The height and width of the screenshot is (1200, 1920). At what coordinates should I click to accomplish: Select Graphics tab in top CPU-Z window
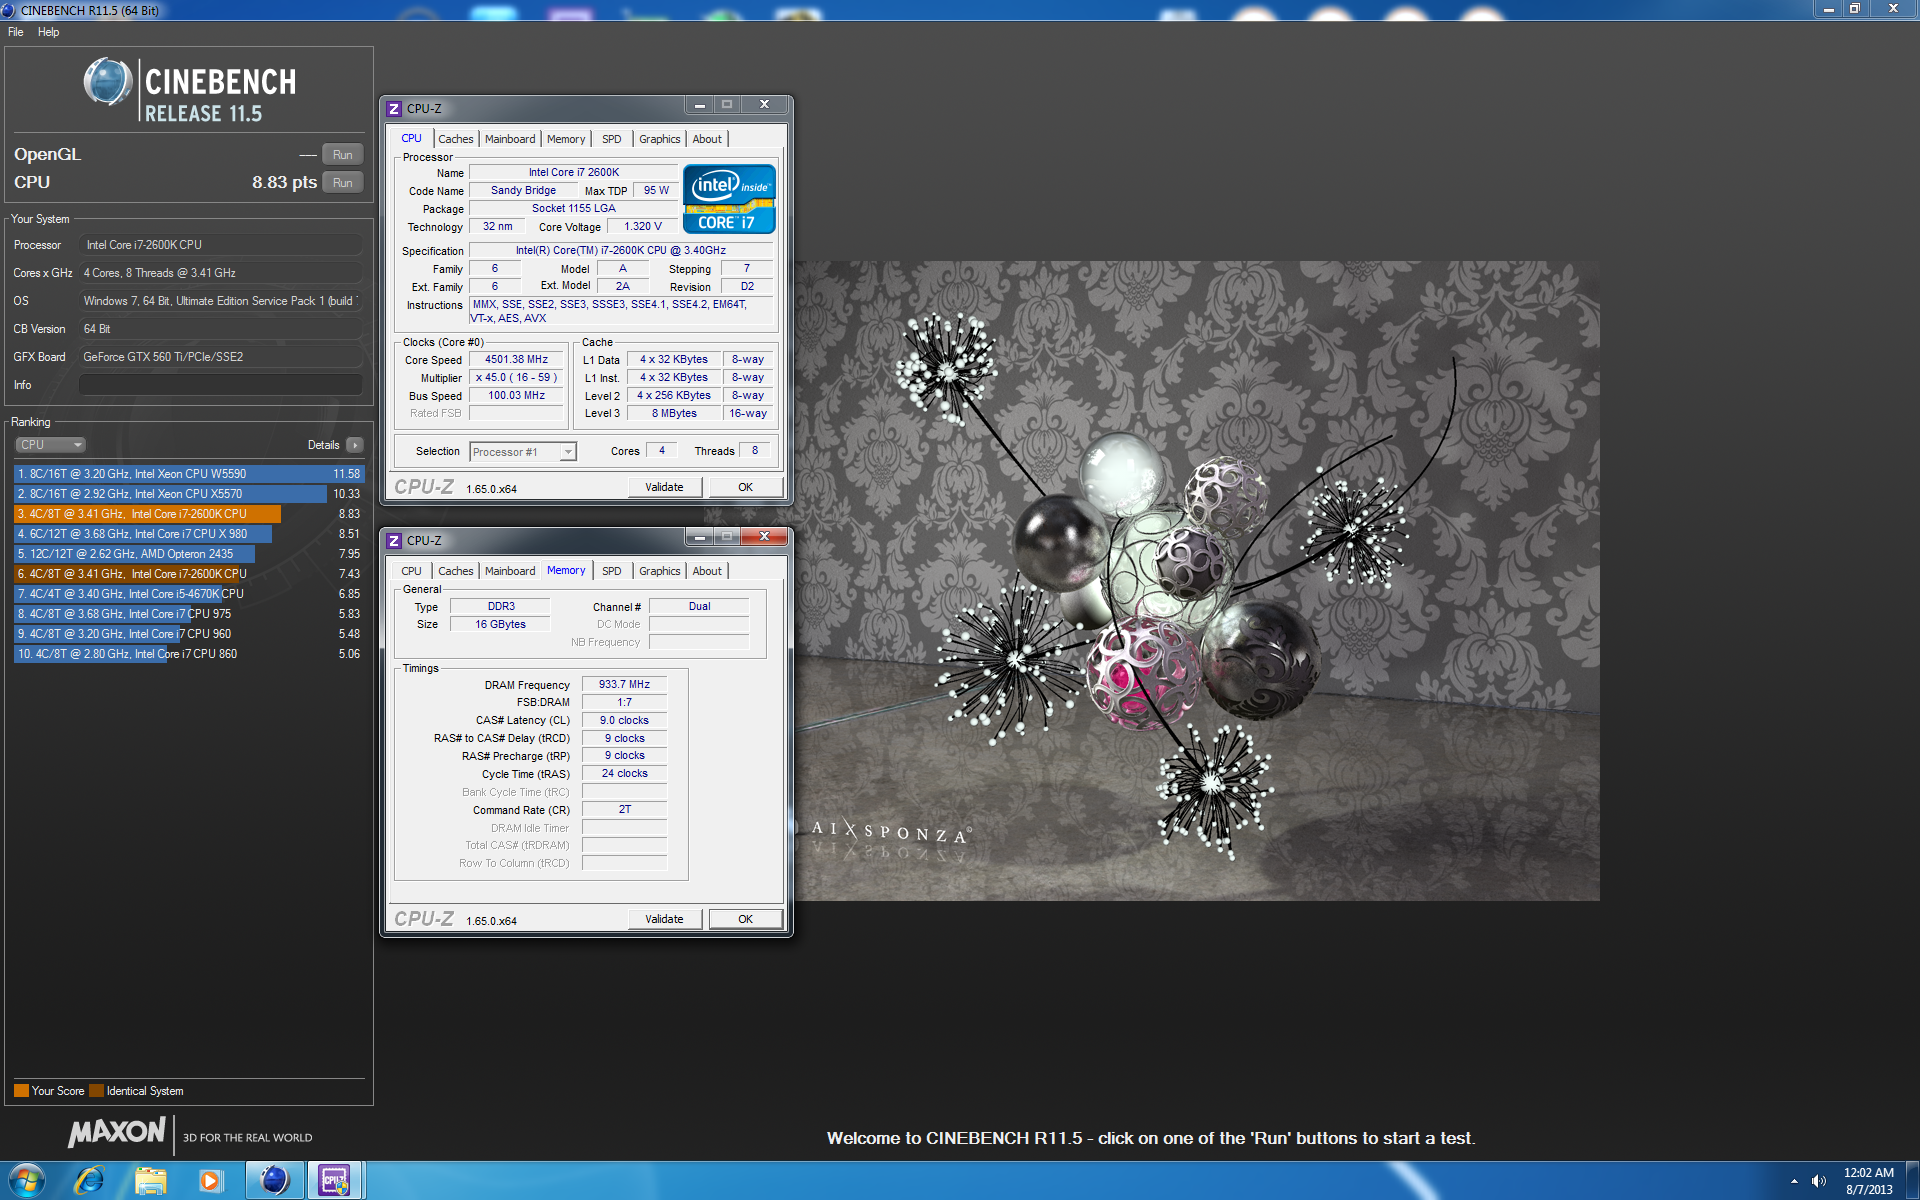[x=659, y=139]
